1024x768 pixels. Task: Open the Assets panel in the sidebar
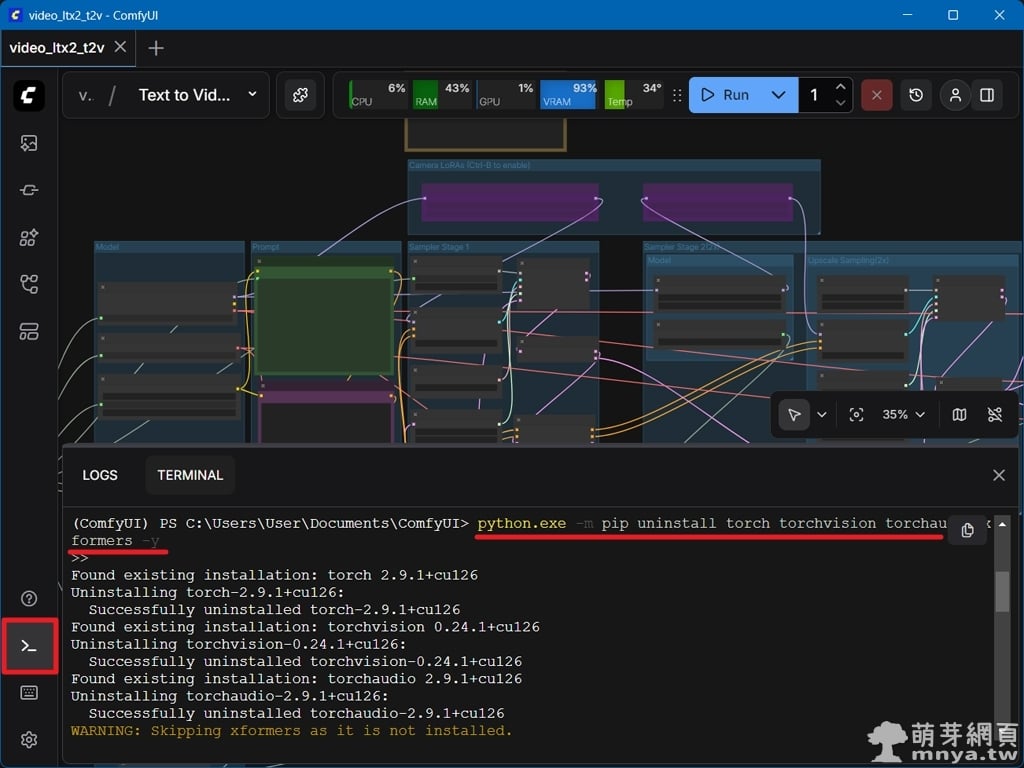29,143
